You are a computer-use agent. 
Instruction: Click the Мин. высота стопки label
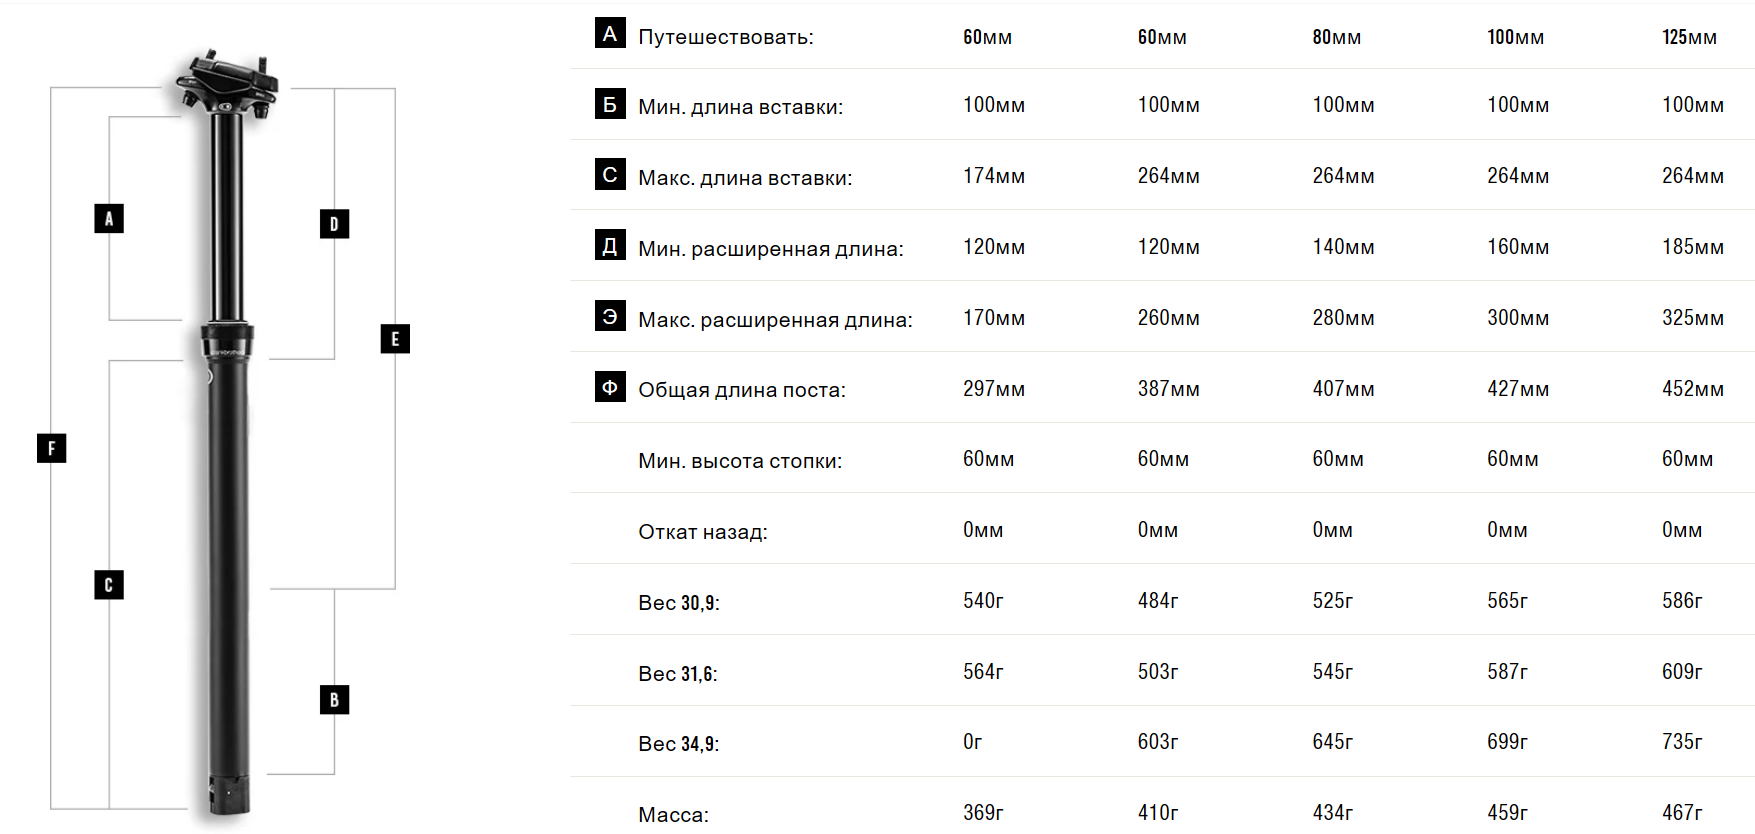coord(740,461)
